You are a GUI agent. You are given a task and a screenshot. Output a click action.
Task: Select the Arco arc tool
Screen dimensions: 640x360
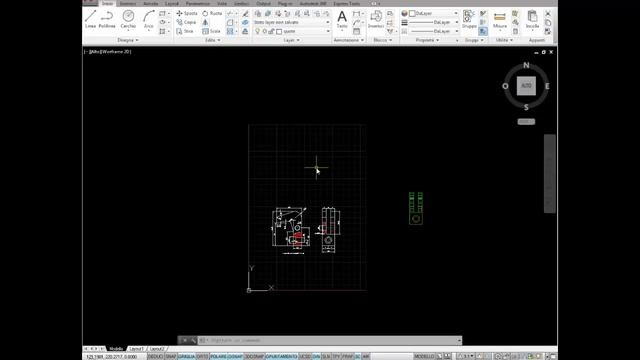point(149,19)
